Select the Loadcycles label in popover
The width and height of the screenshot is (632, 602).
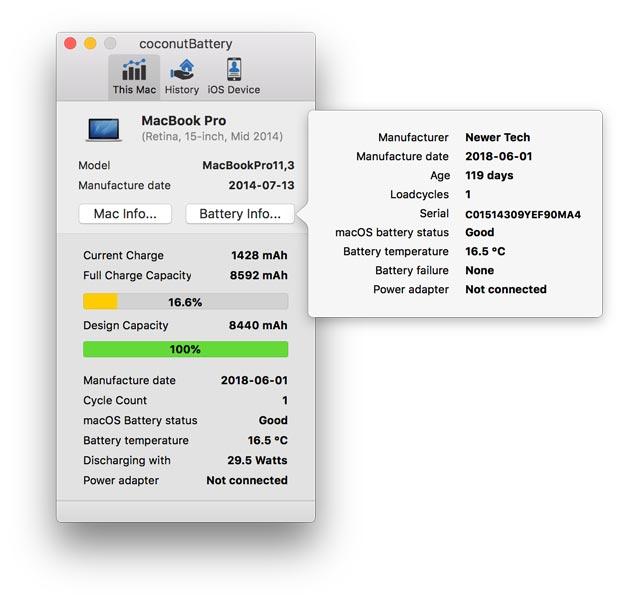click(x=419, y=195)
